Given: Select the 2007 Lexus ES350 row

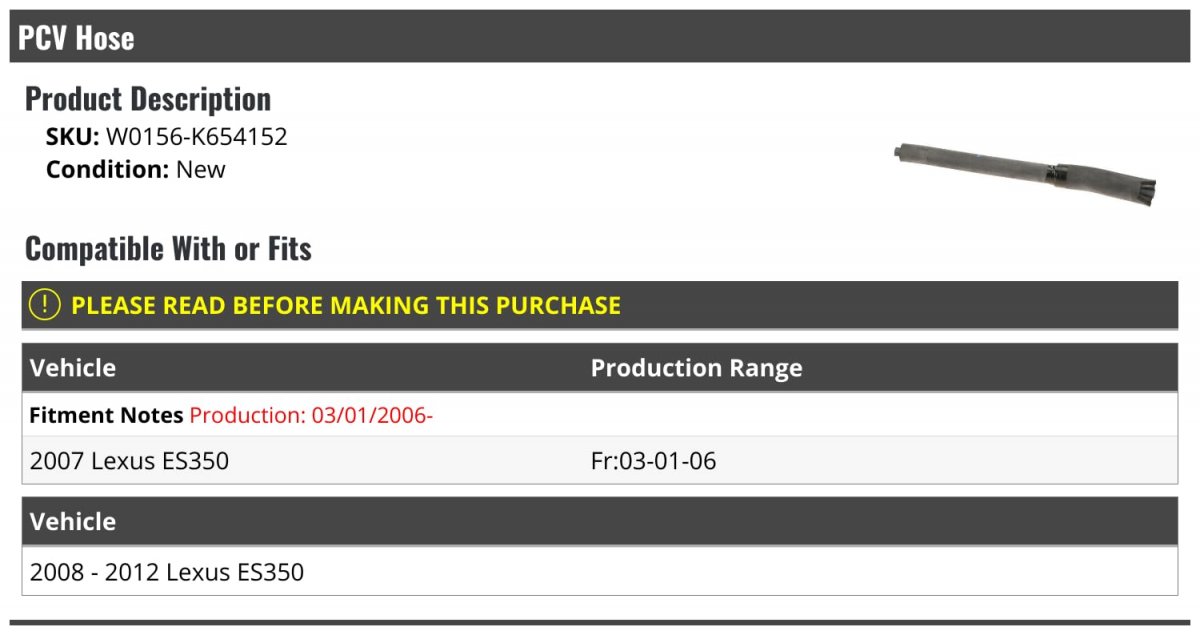Looking at the screenshot, I should coord(600,461).
